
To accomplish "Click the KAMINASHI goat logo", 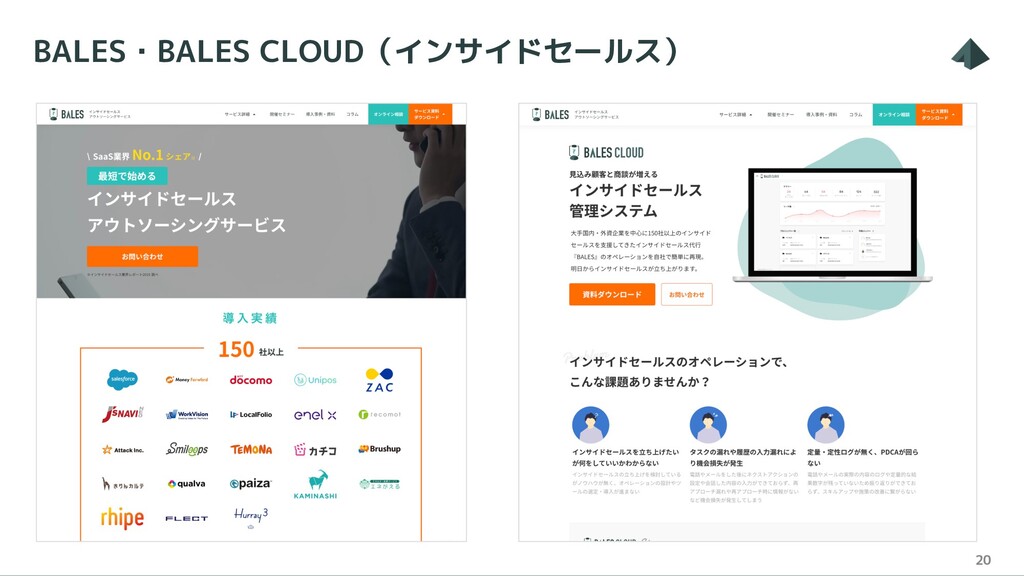I will click(315, 485).
